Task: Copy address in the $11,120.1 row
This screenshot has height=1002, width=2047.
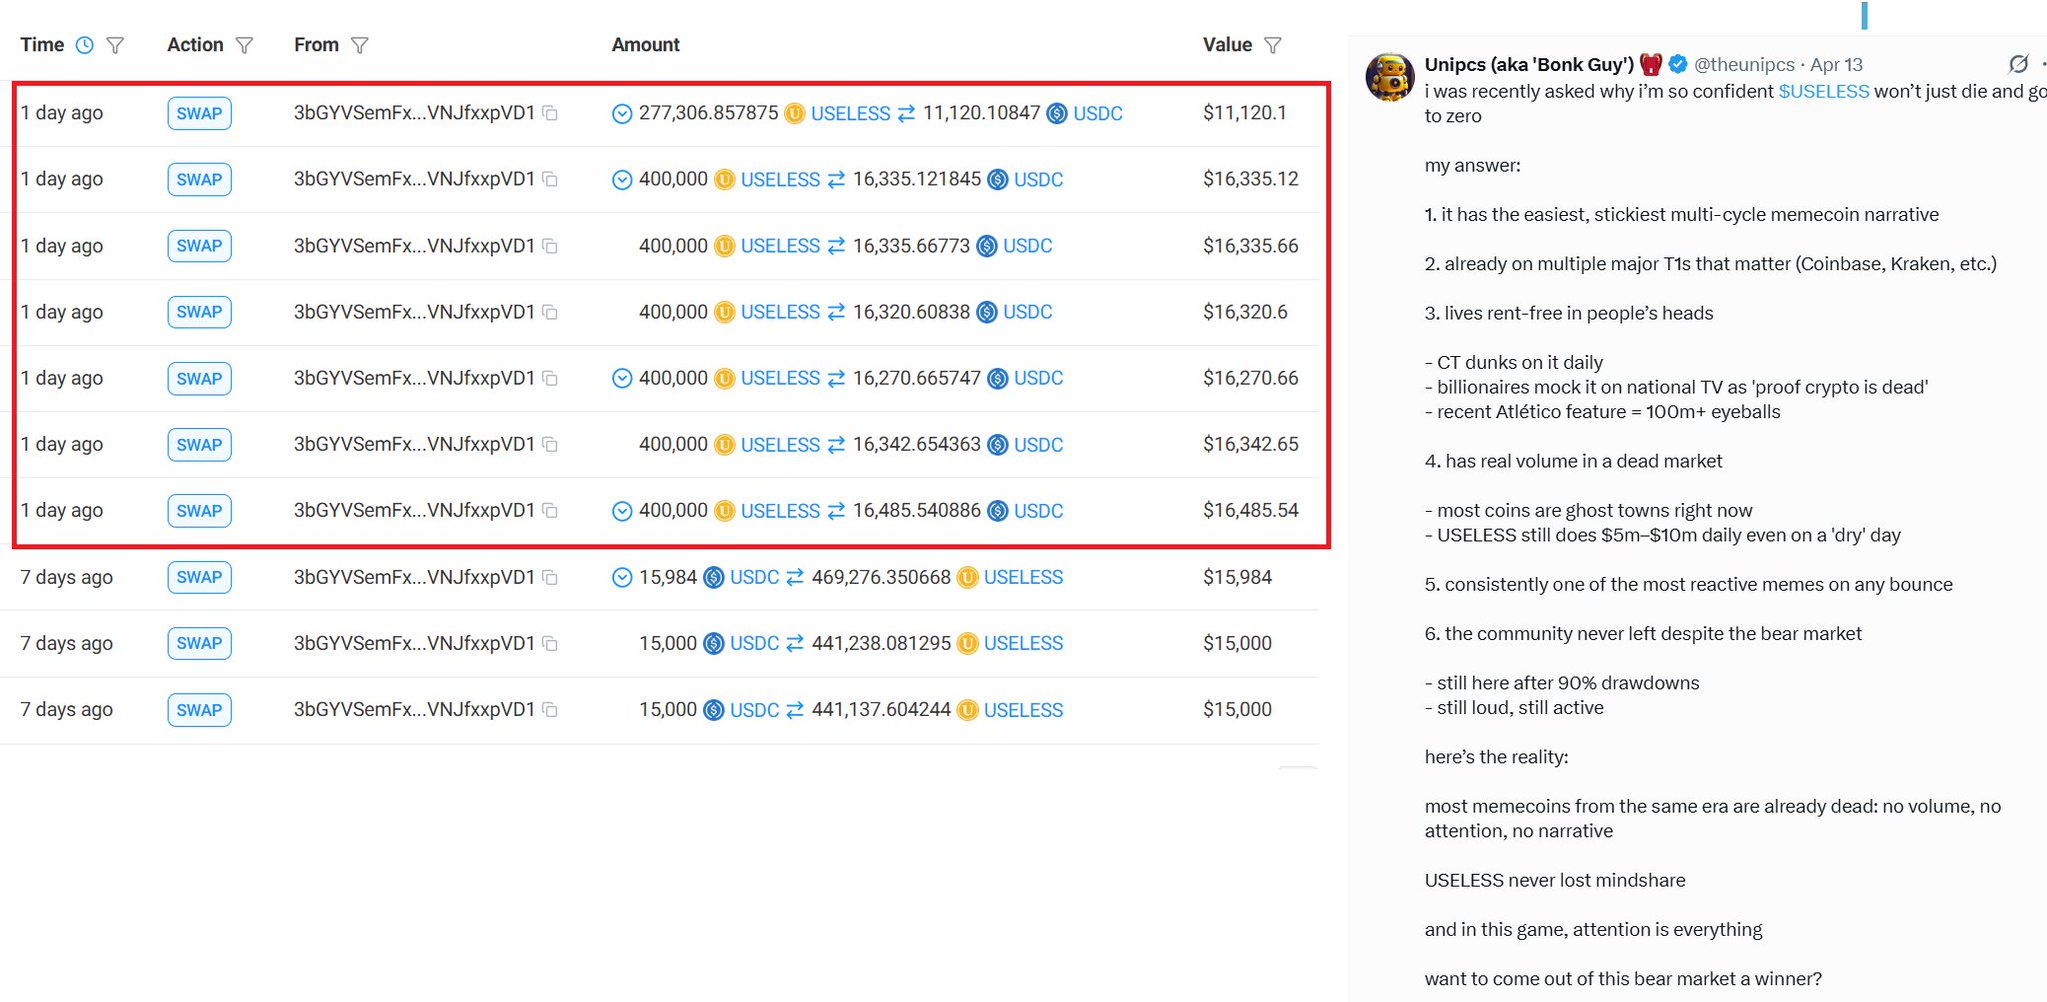Action: pos(550,113)
